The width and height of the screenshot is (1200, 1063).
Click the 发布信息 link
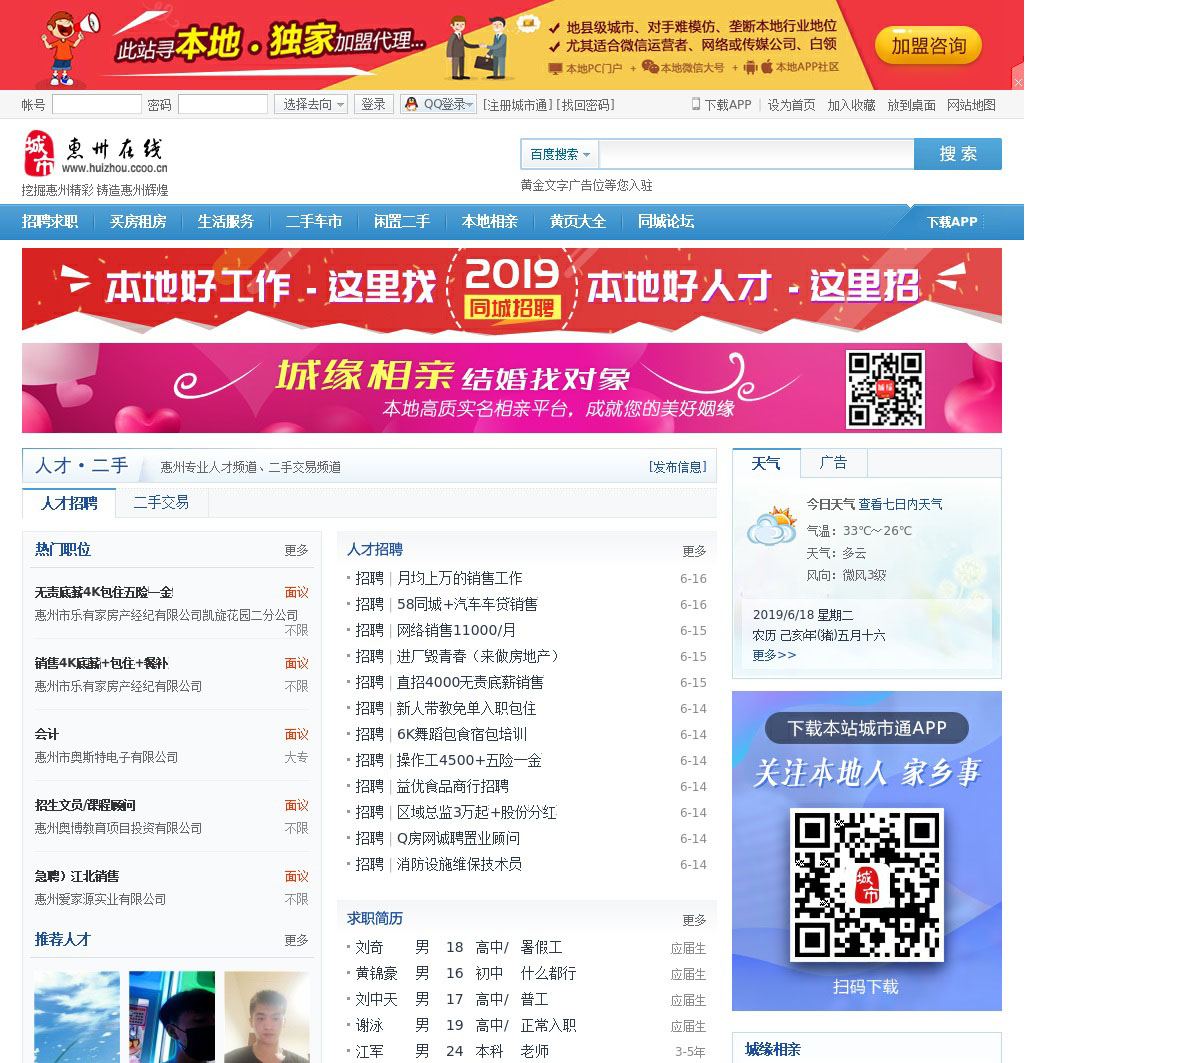[x=677, y=467]
